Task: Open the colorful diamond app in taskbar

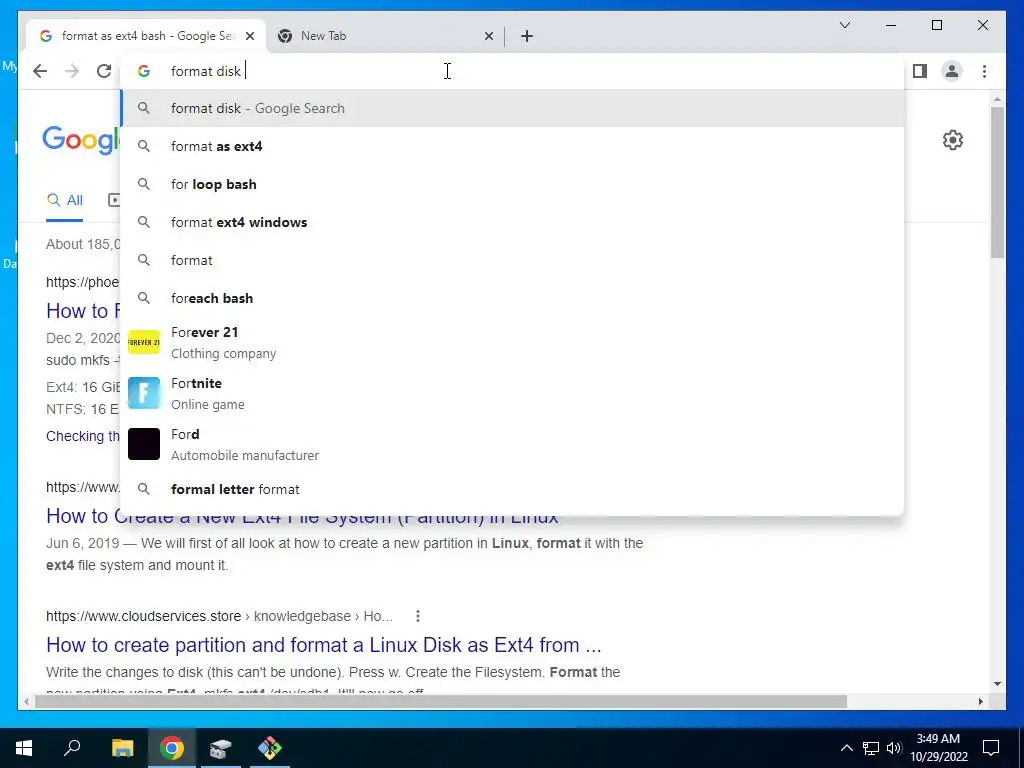Action: [270, 747]
